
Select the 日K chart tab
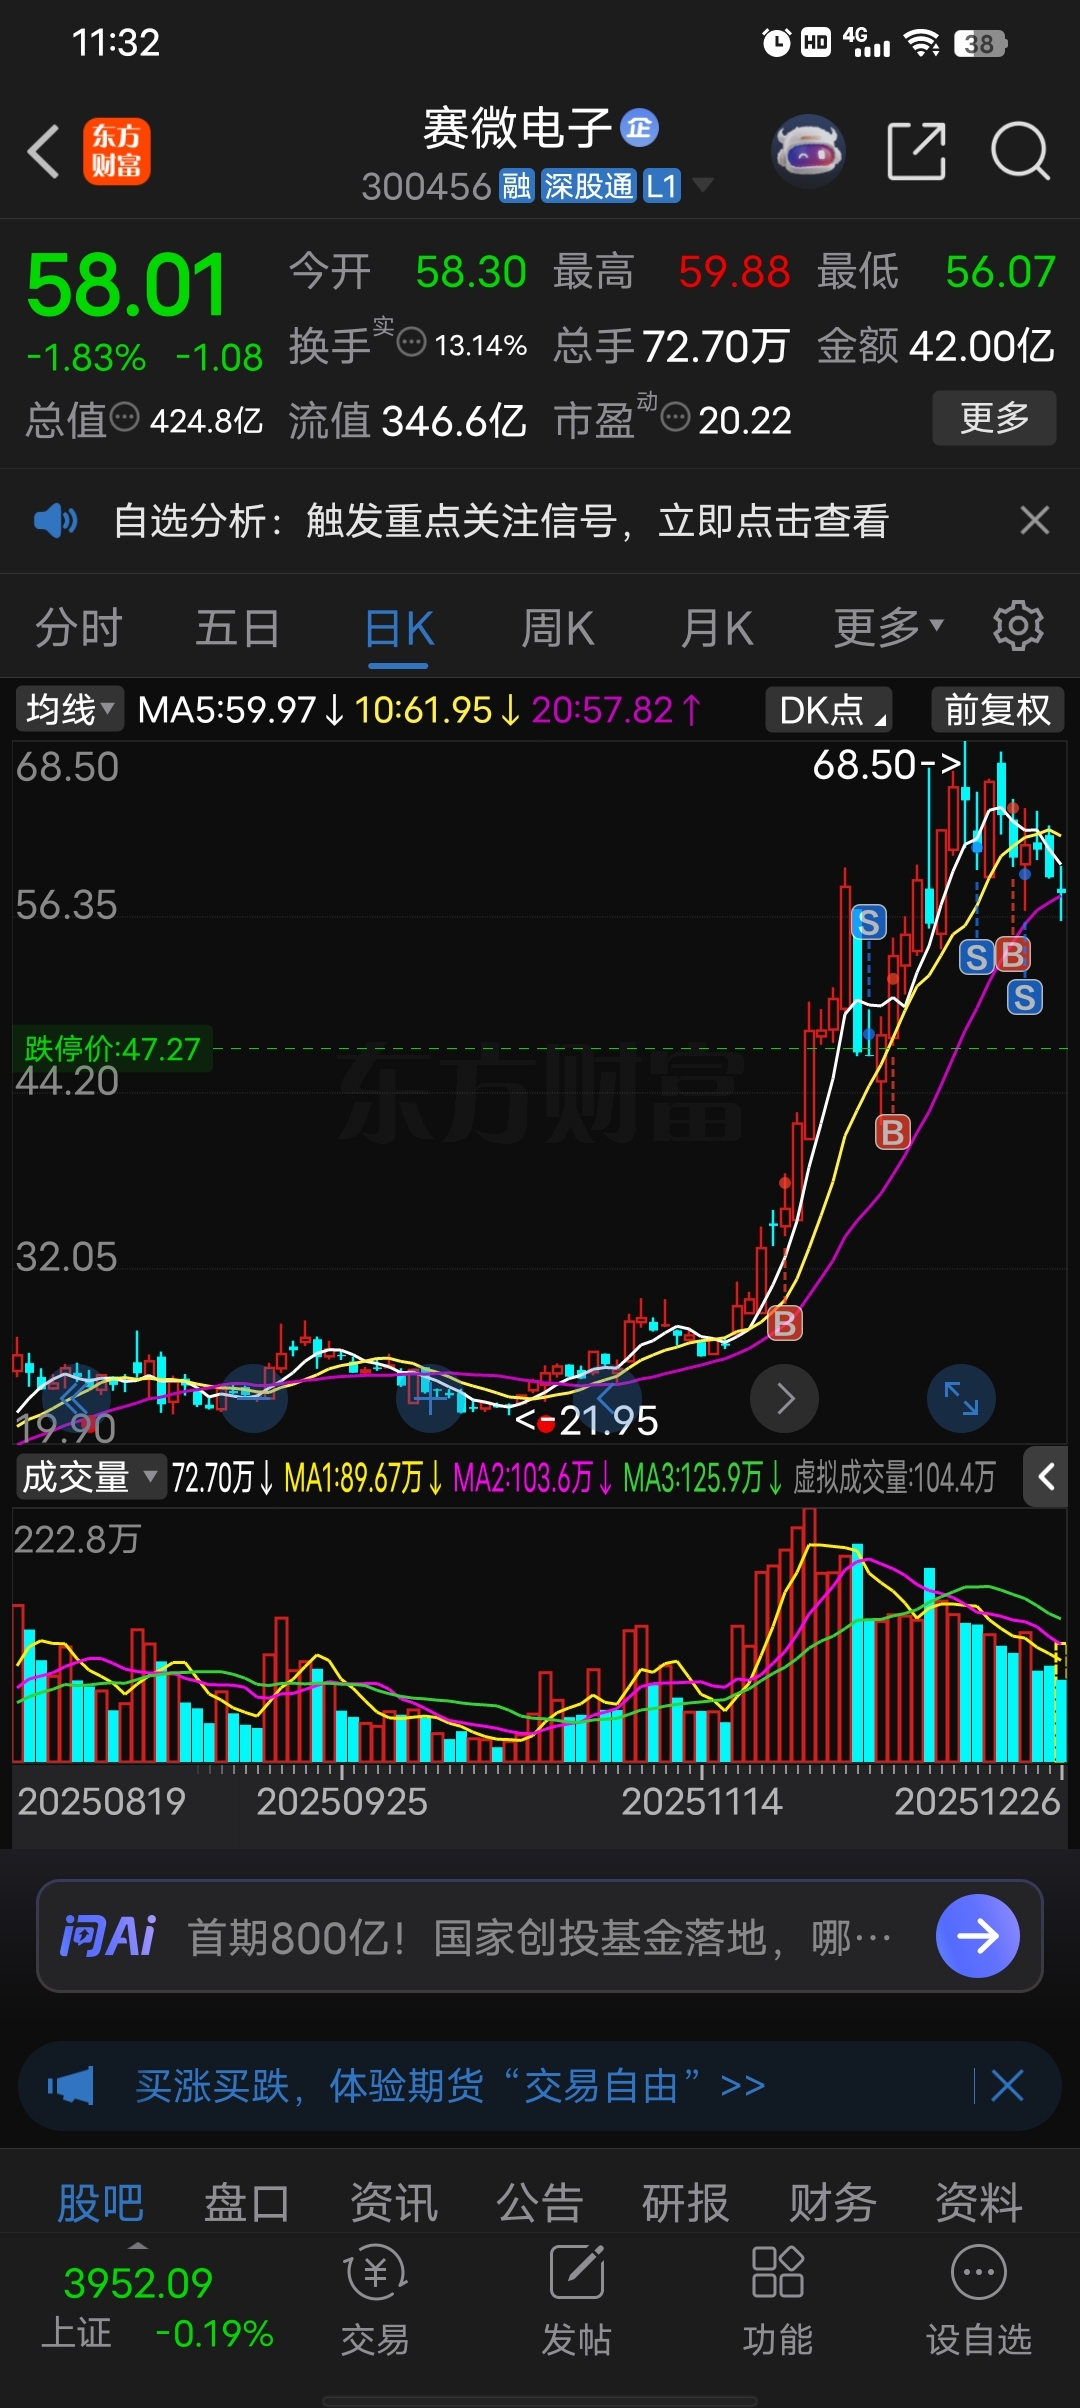pos(398,629)
